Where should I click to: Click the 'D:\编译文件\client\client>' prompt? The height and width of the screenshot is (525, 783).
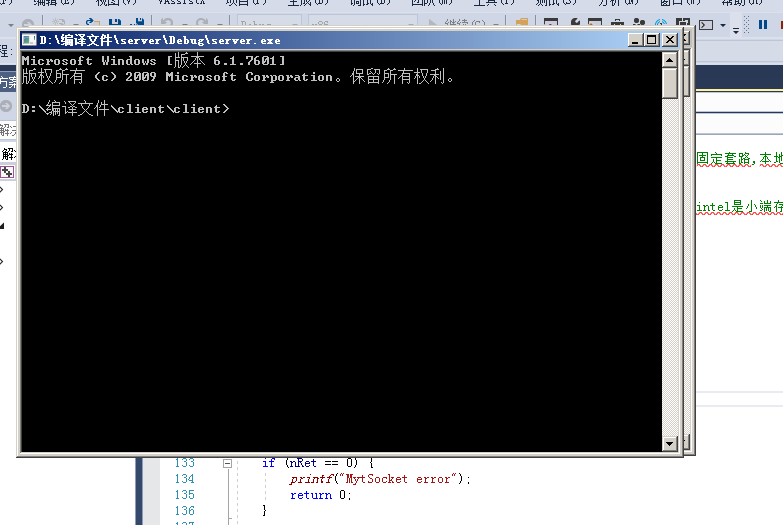[125, 108]
